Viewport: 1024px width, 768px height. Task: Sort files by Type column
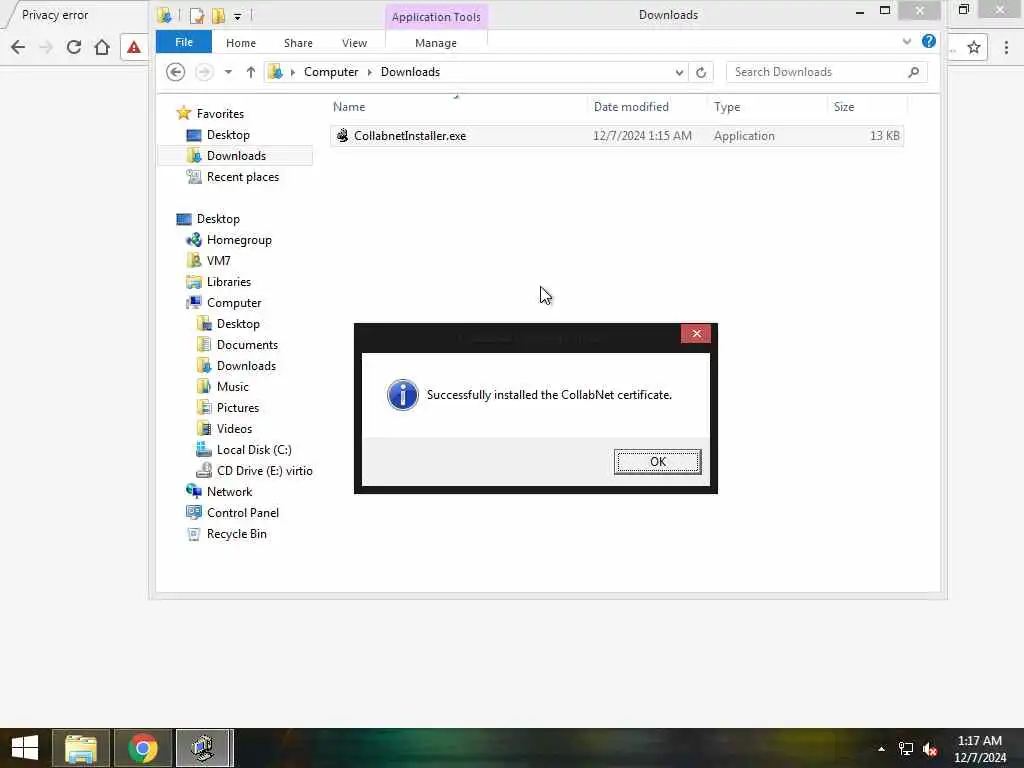pos(727,106)
